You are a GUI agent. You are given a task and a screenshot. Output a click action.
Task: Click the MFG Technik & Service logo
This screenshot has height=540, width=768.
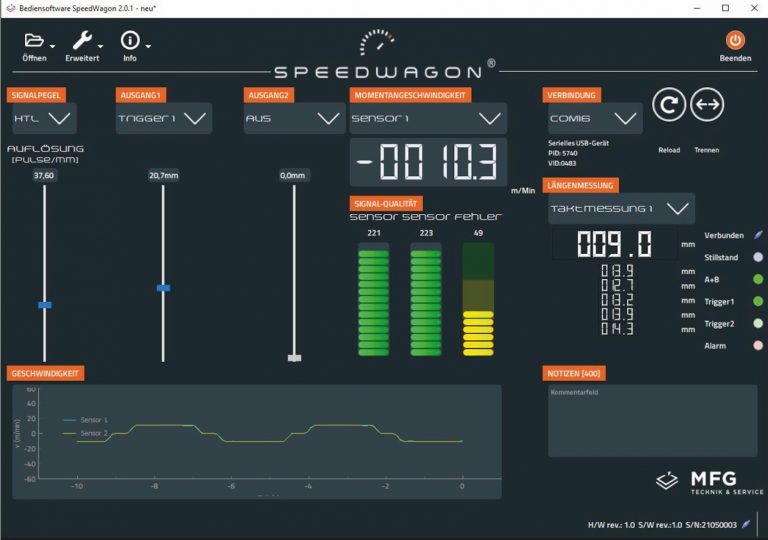coord(709,481)
